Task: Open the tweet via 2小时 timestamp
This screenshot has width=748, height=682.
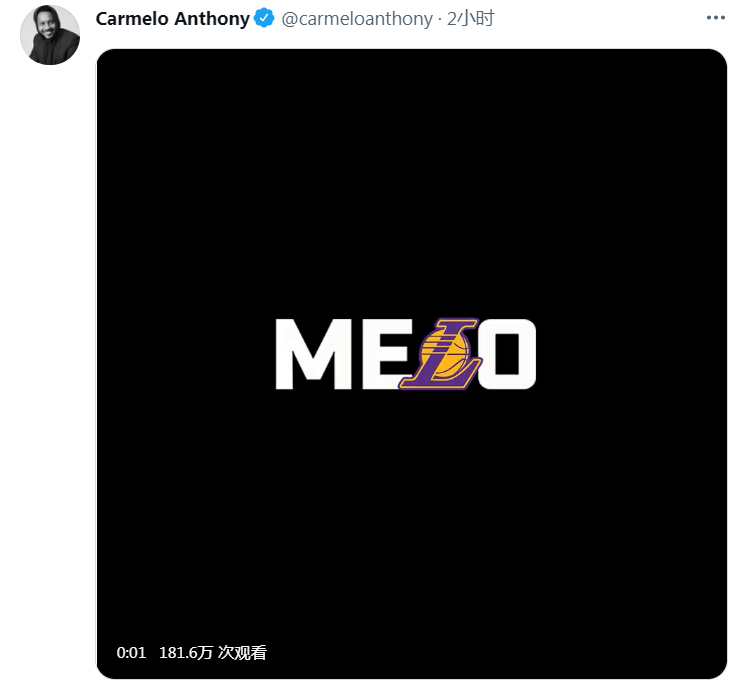Action: click(470, 19)
